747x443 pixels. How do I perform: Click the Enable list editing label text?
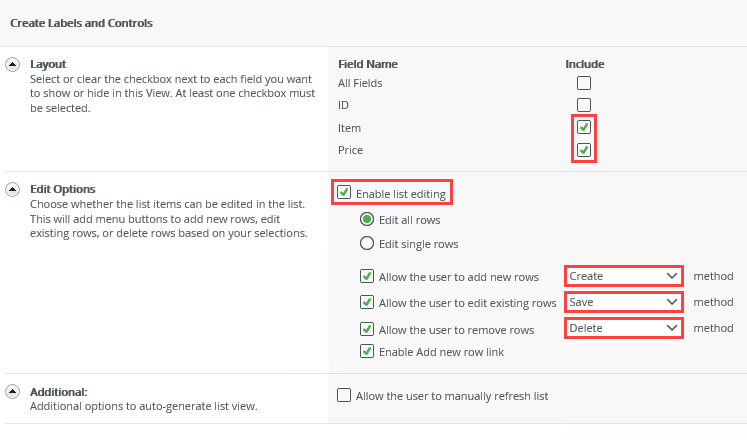tap(400, 193)
